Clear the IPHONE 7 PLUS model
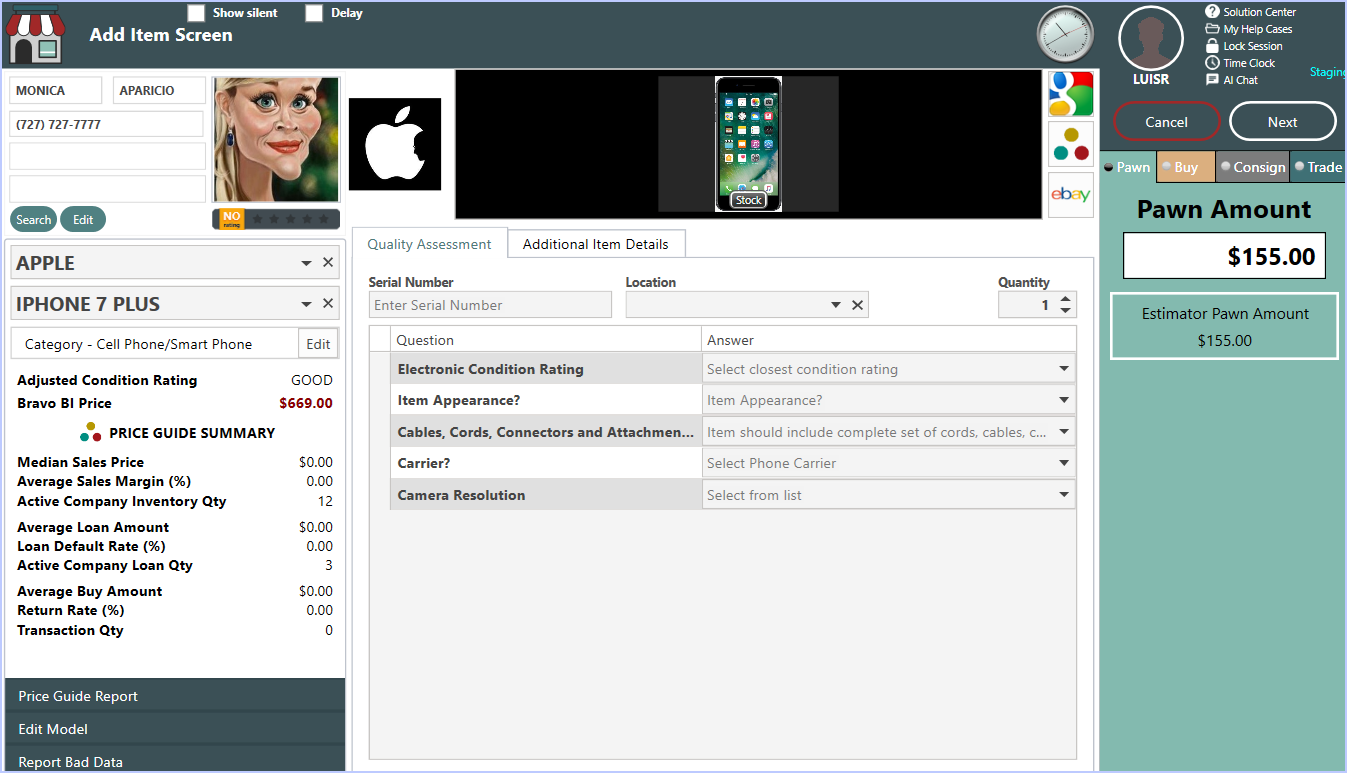The image size is (1347, 773). (328, 304)
